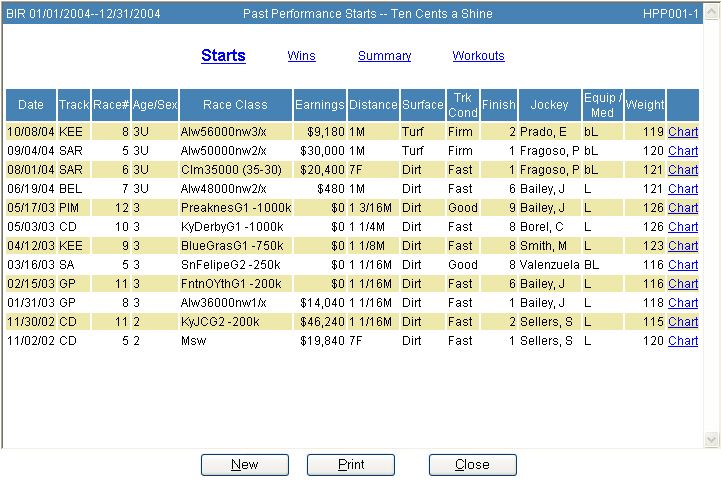The height and width of the screenshot is (481, 721).
Task: Switch to the Summary tab
Action: [384, 56]
